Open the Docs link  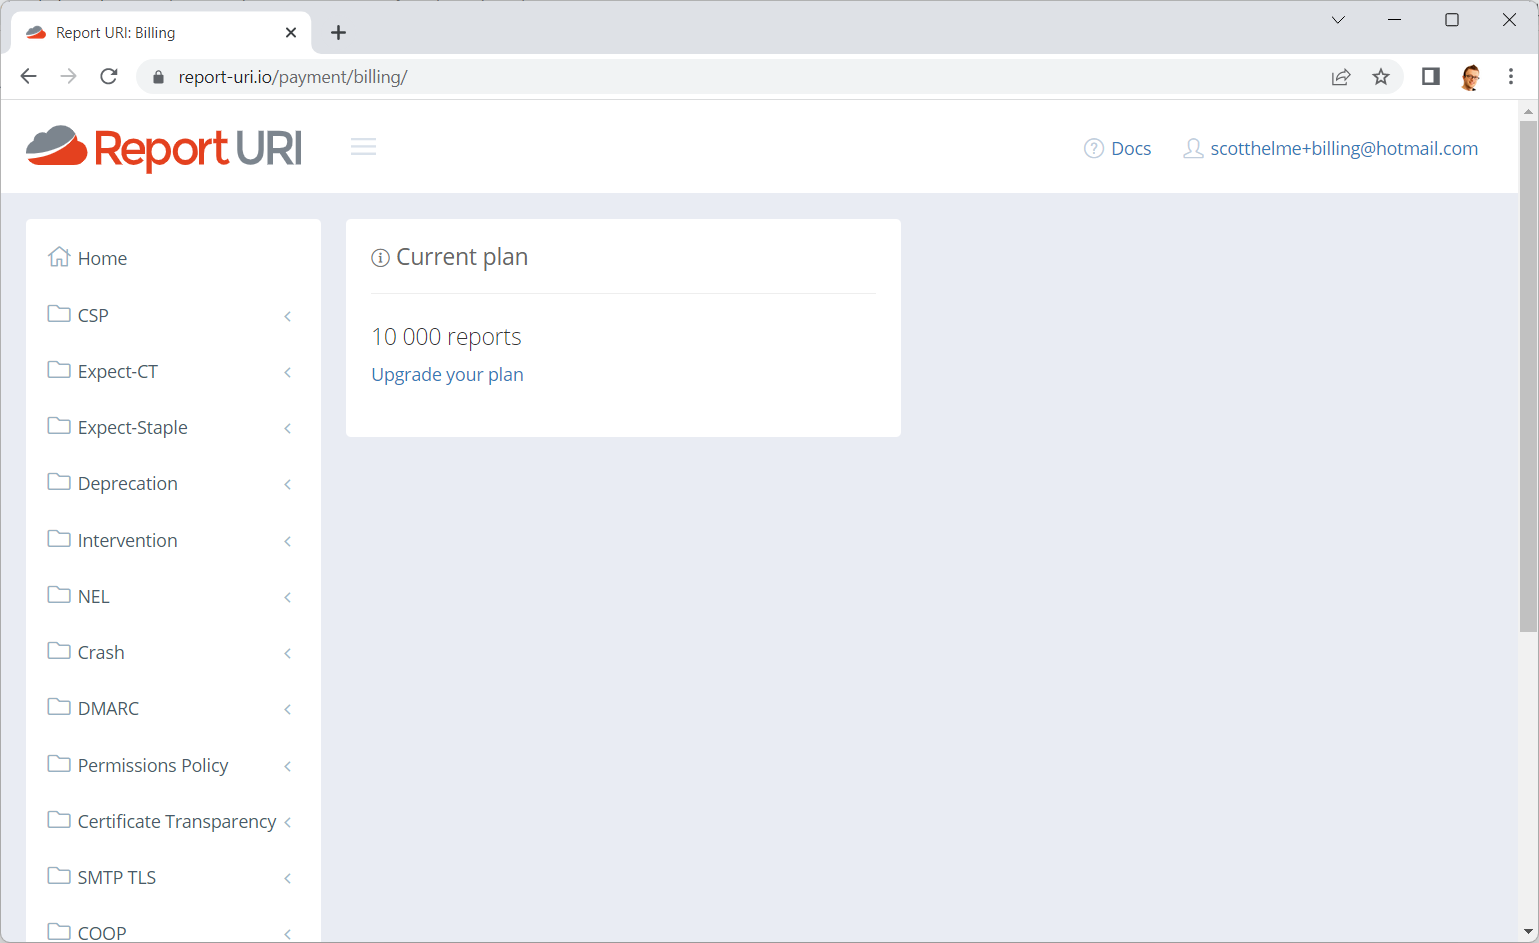coord(1131,149)
